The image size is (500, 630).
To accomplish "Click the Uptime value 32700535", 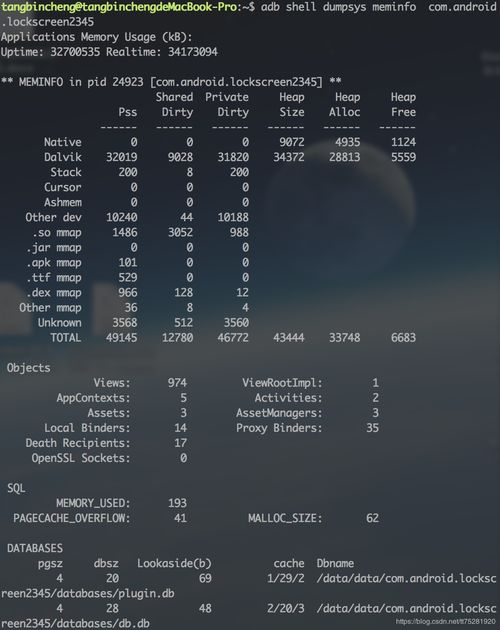I will click(75, 52).
